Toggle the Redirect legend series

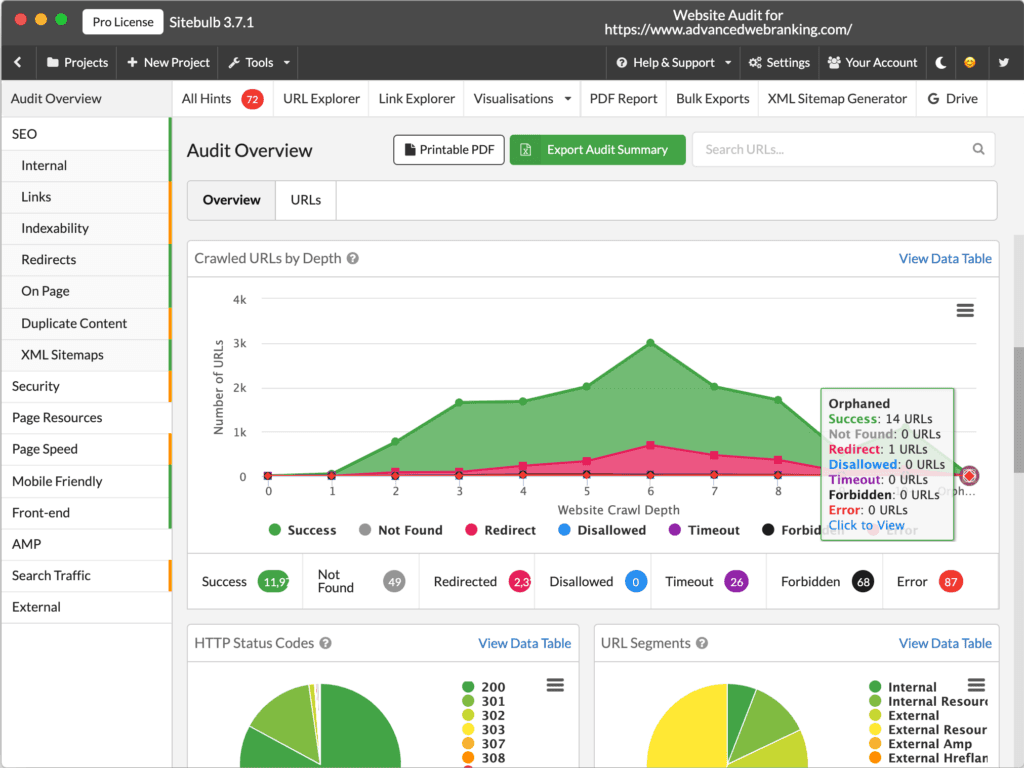500,530
